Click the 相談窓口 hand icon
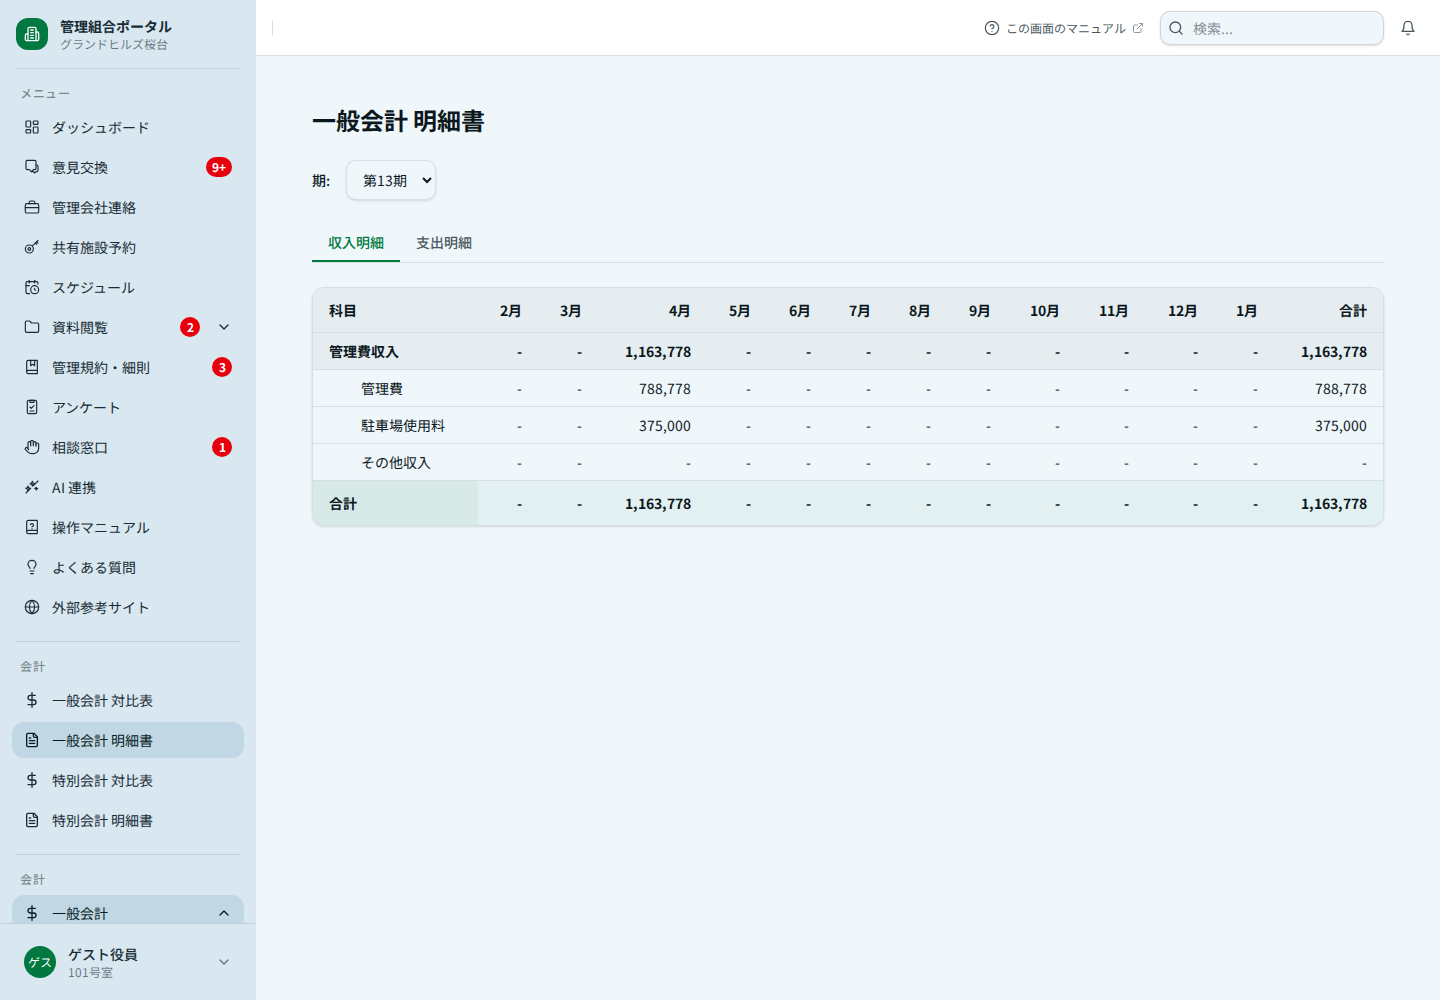Viewport: 1440px width, 1000px height. click(32, 447)
